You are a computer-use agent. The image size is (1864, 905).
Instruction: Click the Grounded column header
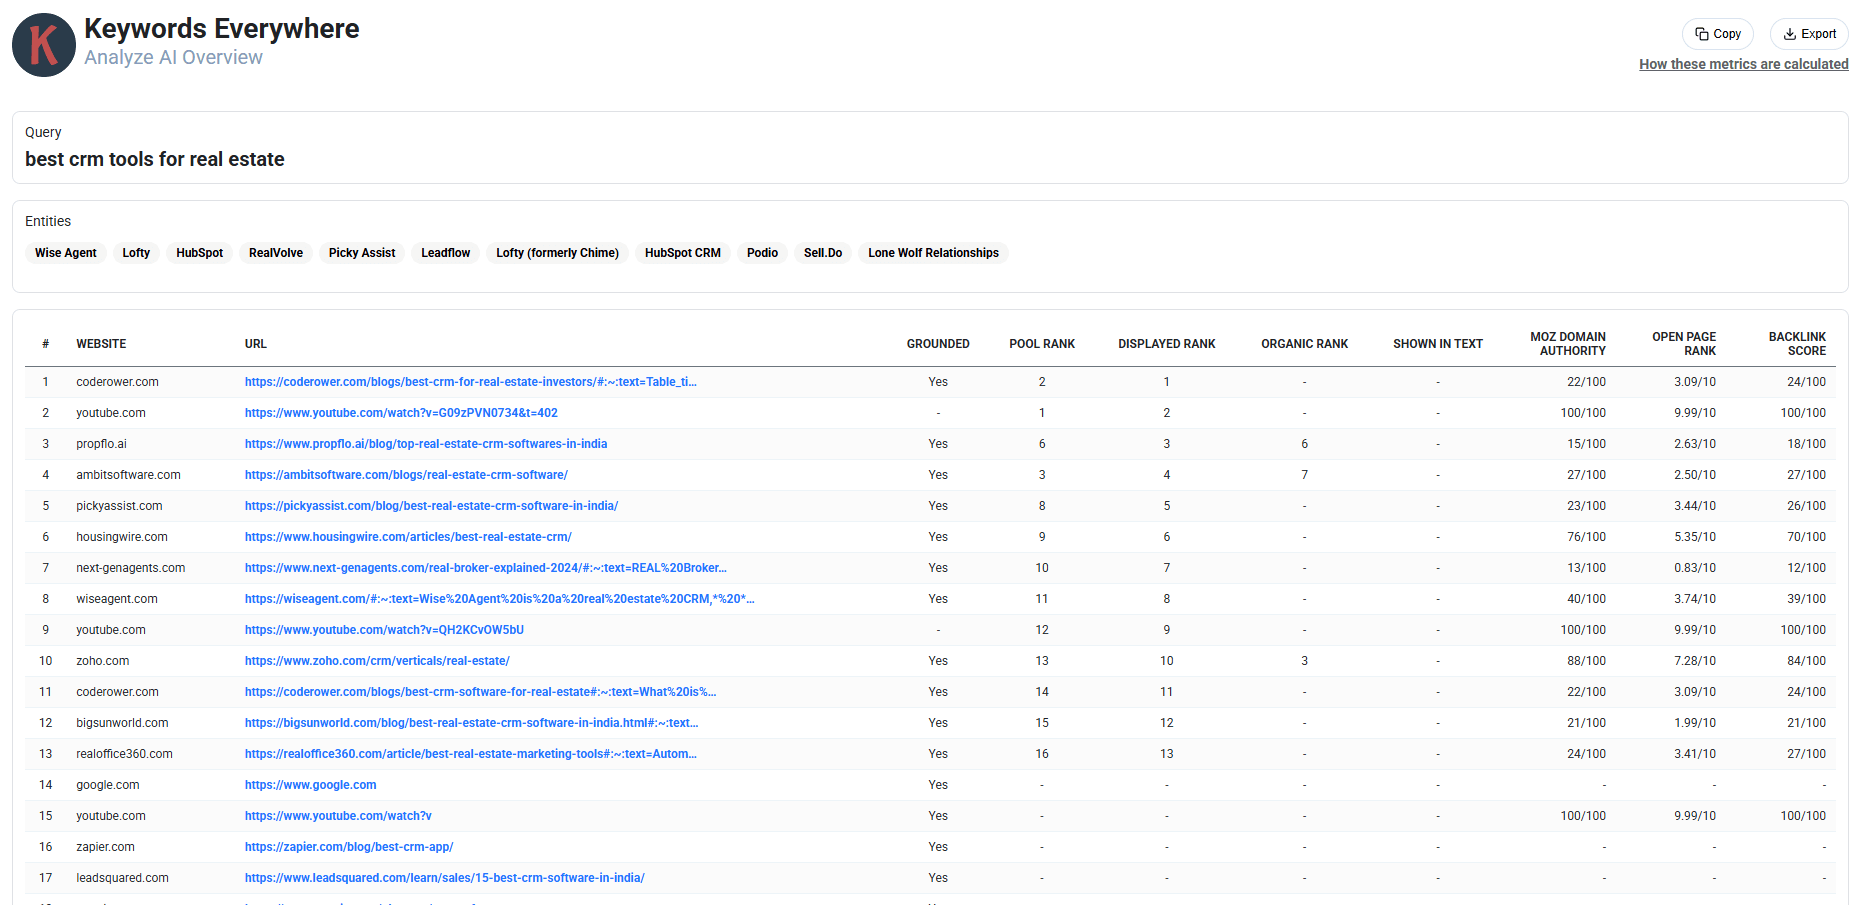click(x=938, y=344)
